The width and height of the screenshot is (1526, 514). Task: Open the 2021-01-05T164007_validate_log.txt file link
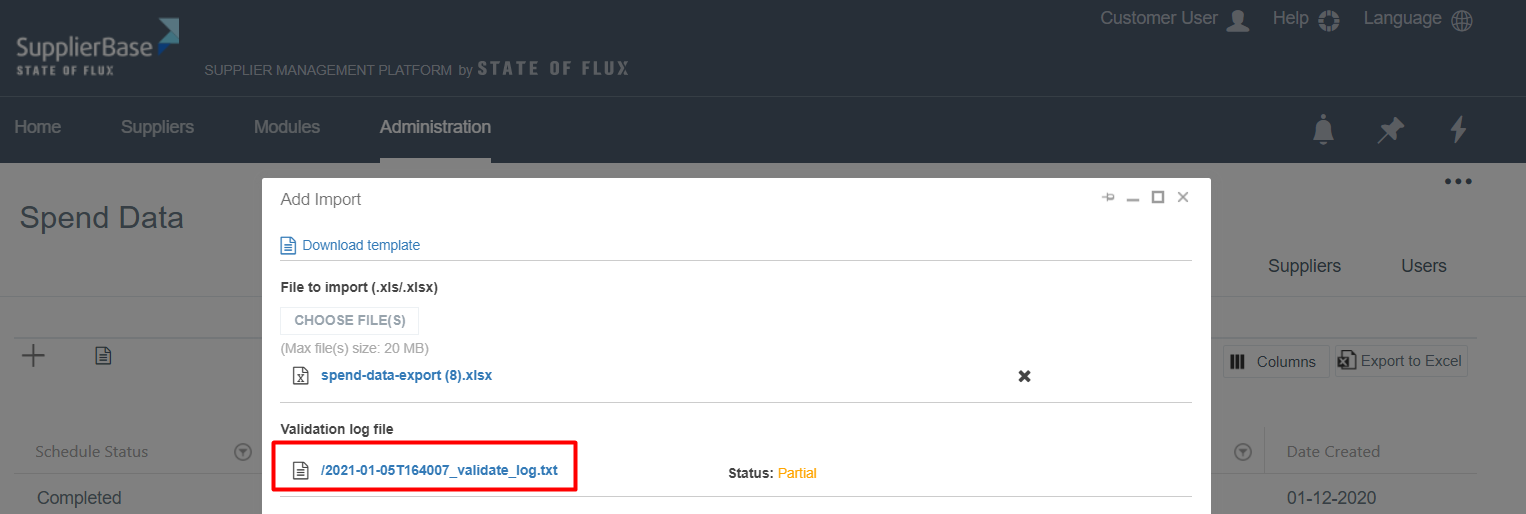pos(439,471)
